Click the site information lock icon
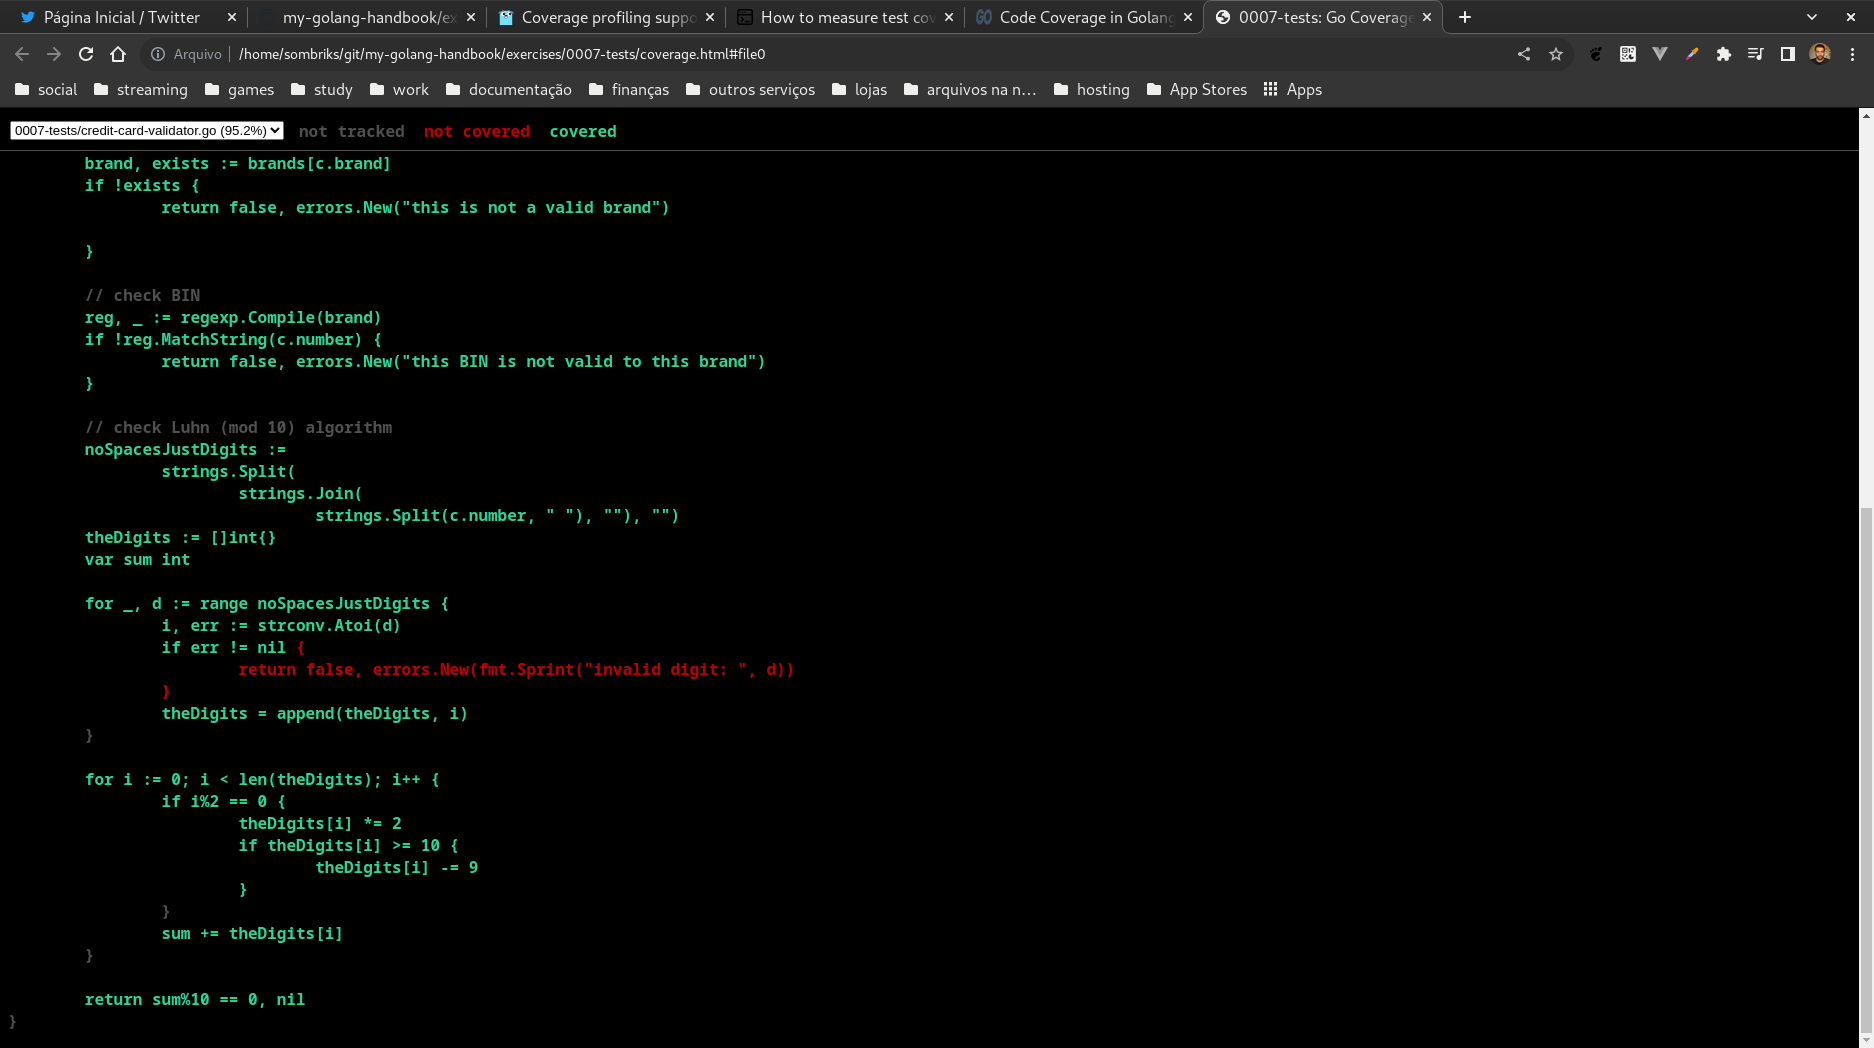This screenshot has height=1048, width=1874. point(159,54)
